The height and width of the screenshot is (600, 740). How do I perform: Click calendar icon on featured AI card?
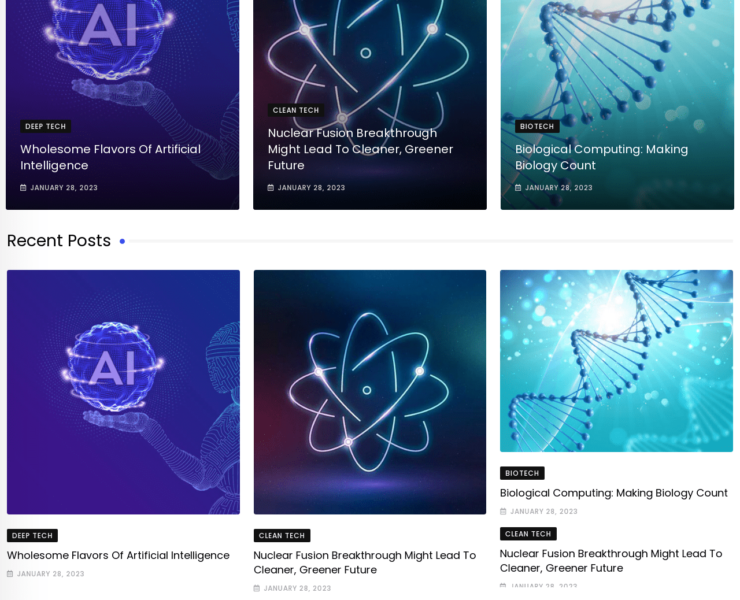24,188
